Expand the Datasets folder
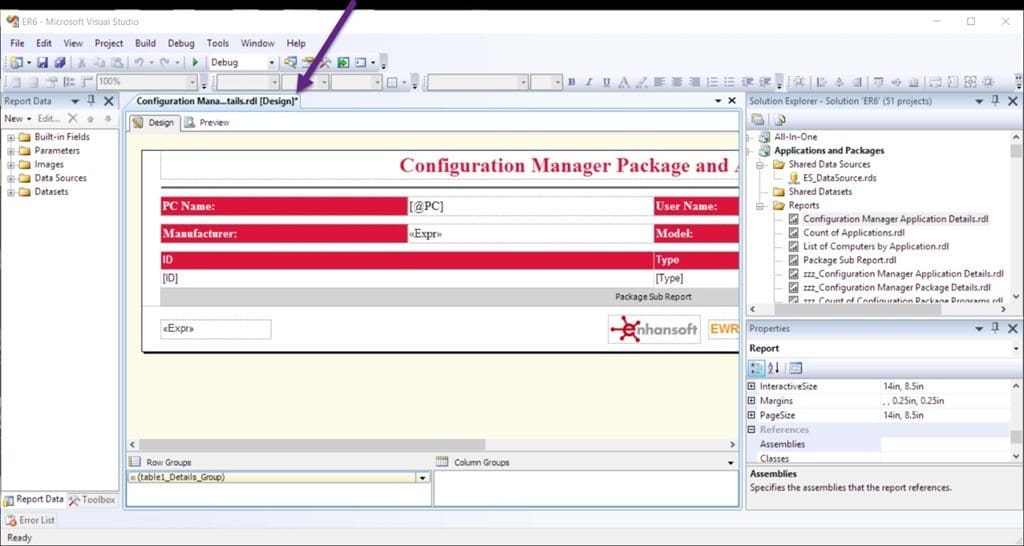 click(10, 192)
